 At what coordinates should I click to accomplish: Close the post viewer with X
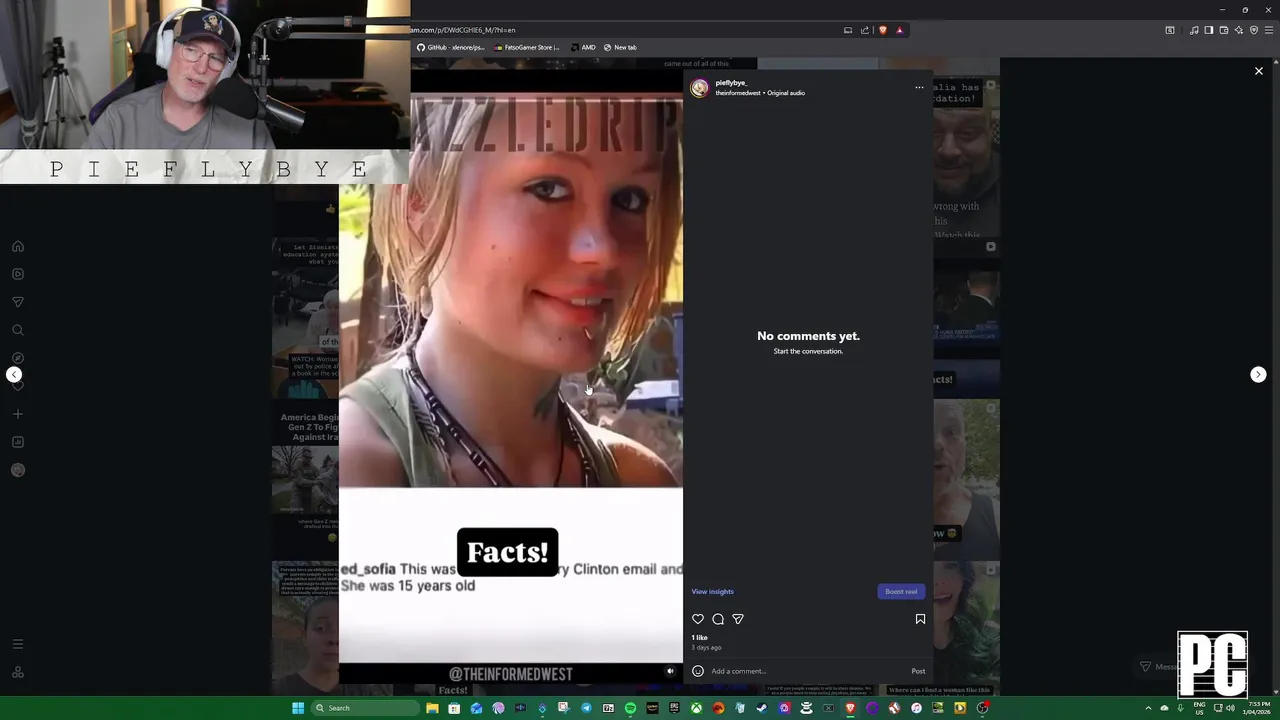pos(1259,71)
